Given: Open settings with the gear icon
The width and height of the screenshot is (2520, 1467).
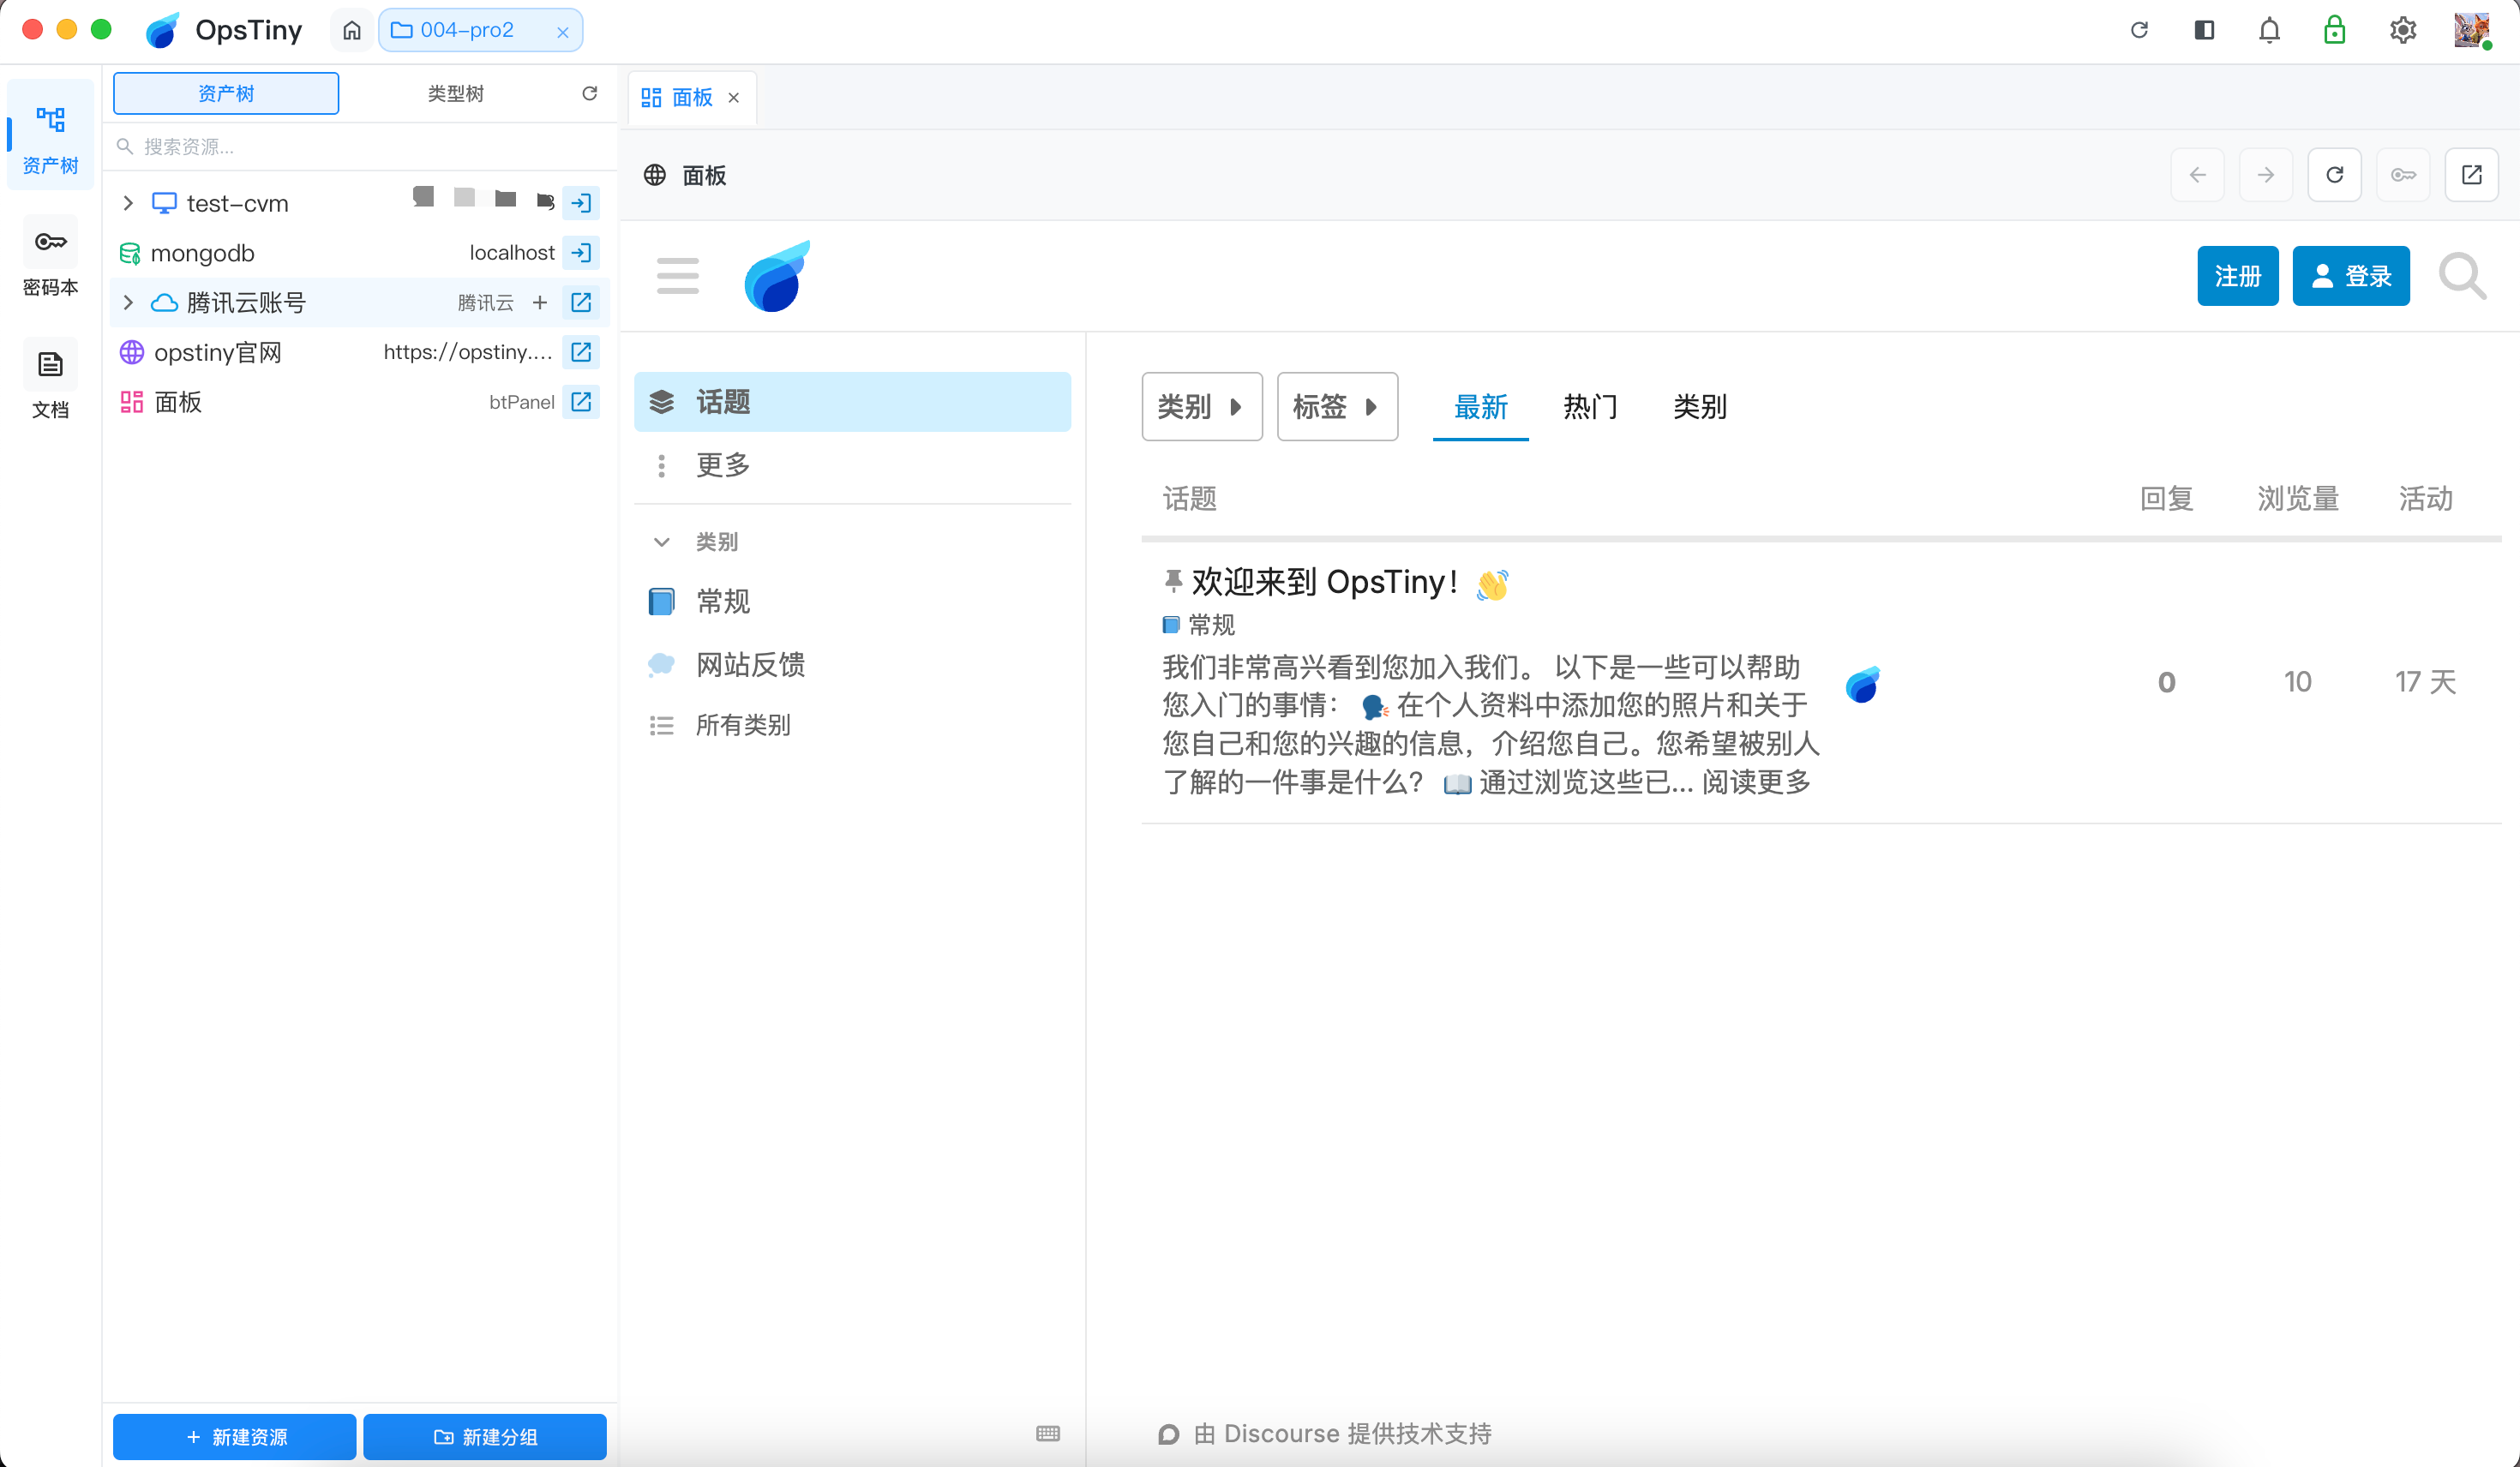Looking at the screenshot, I should pyautogui.click(x=2403, y=30).
